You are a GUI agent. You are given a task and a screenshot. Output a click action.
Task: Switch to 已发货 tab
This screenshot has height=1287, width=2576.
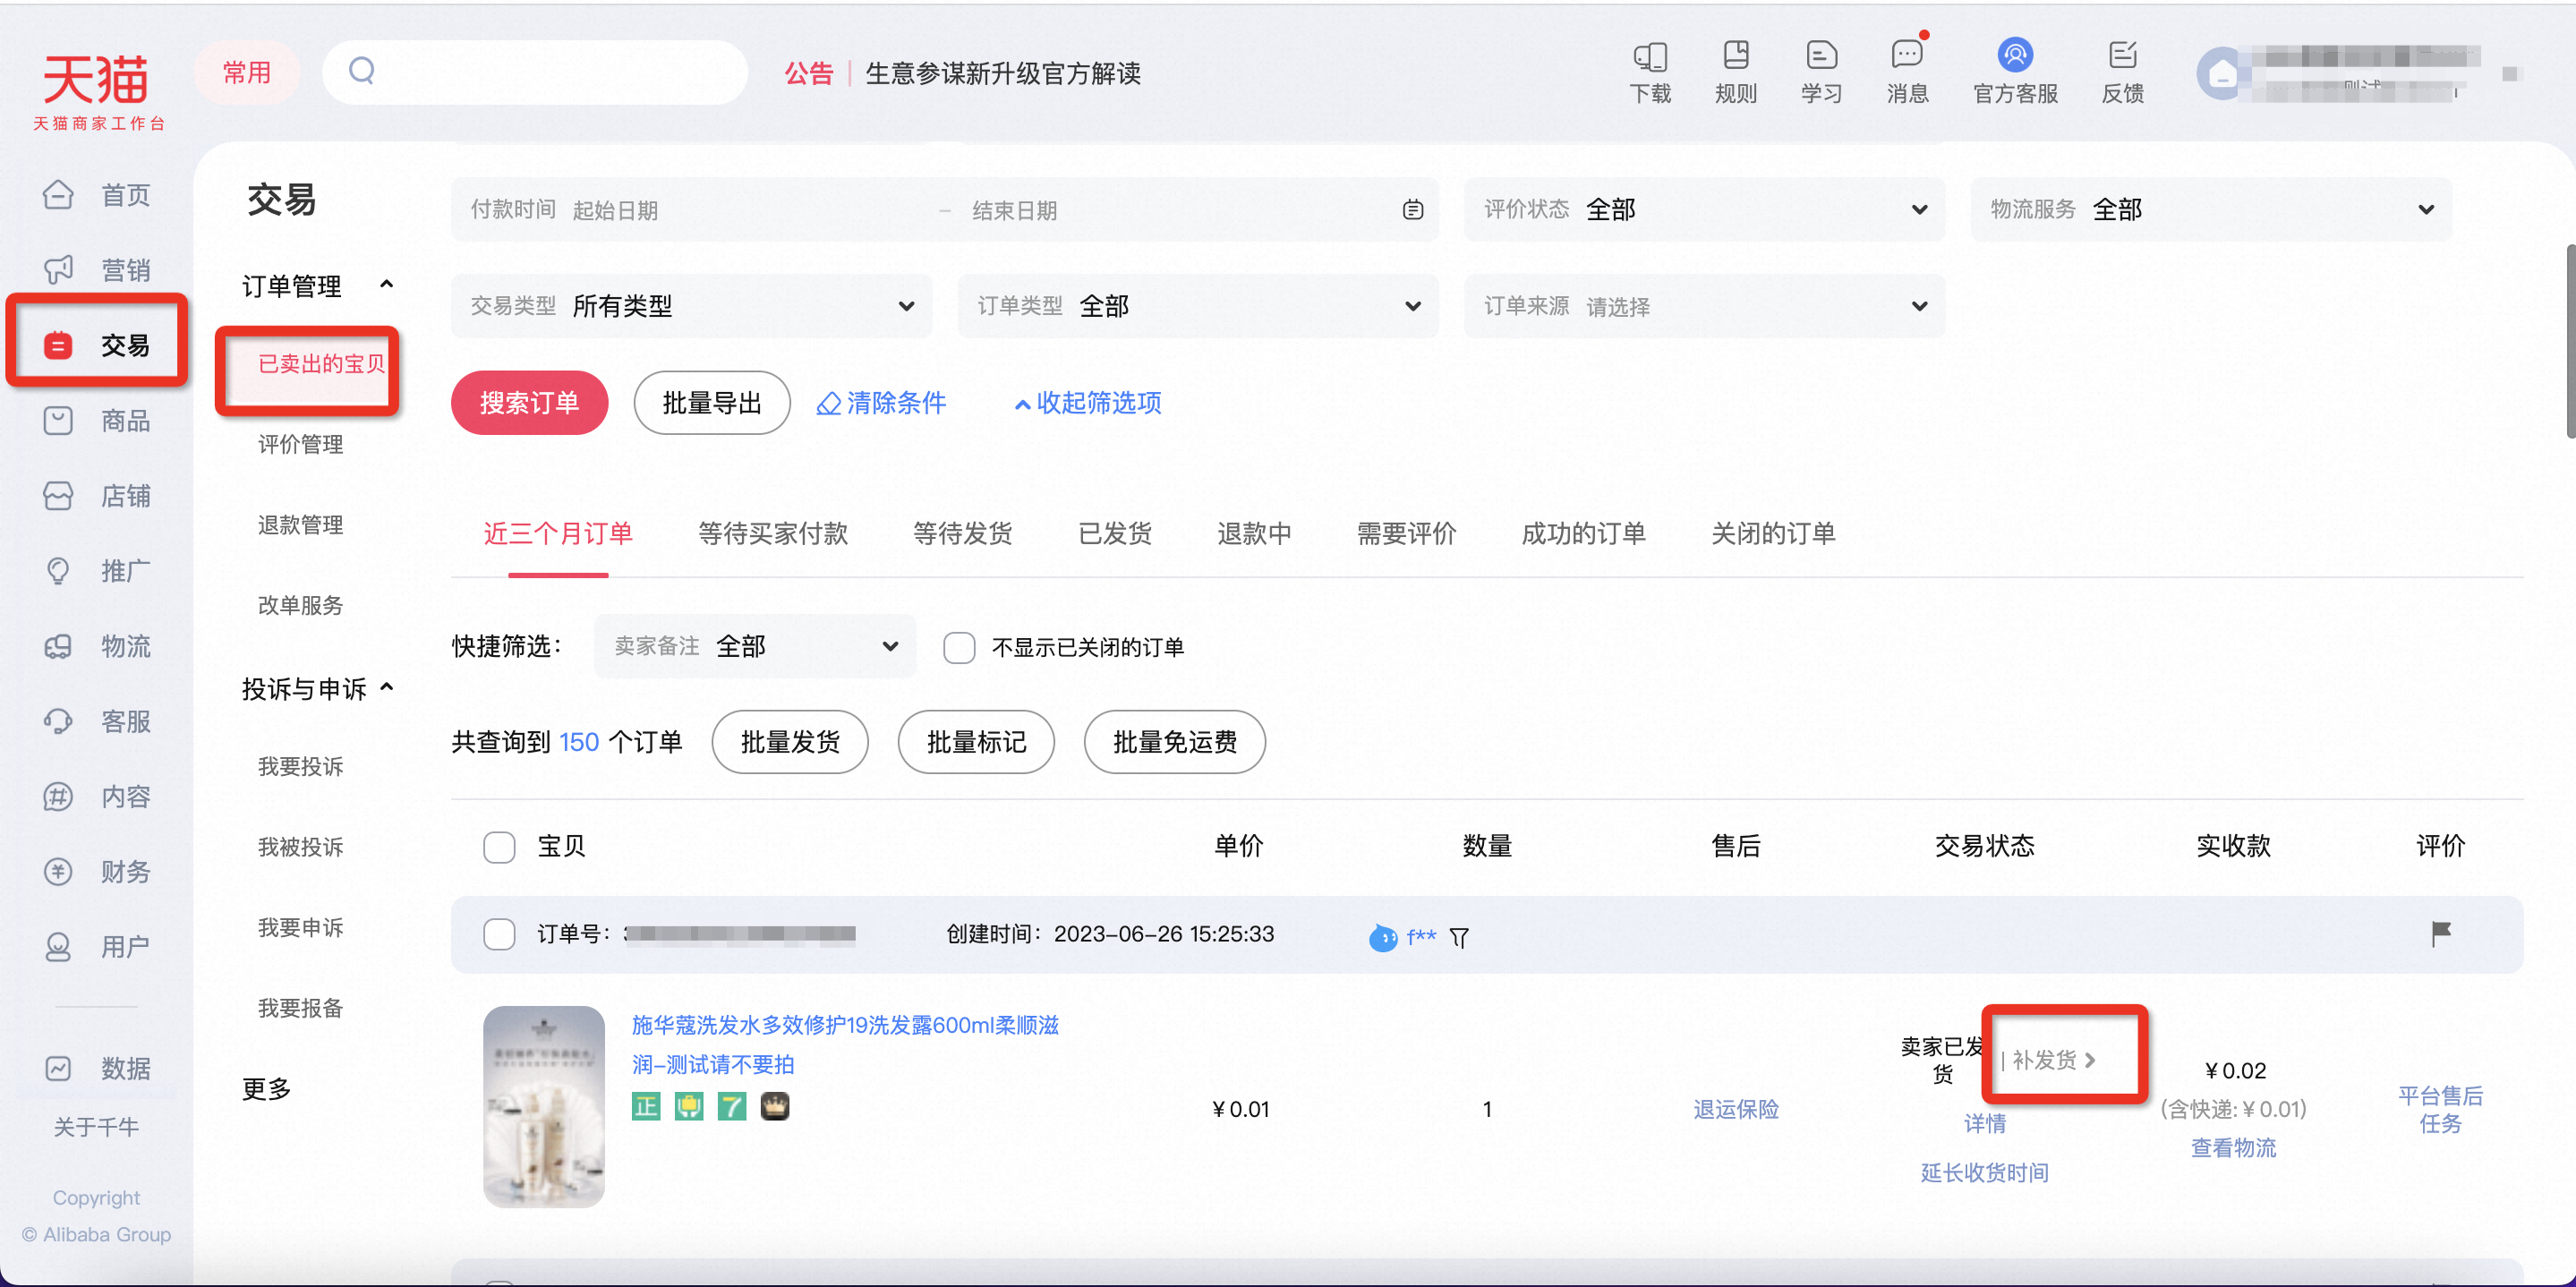coord(1115,533)
